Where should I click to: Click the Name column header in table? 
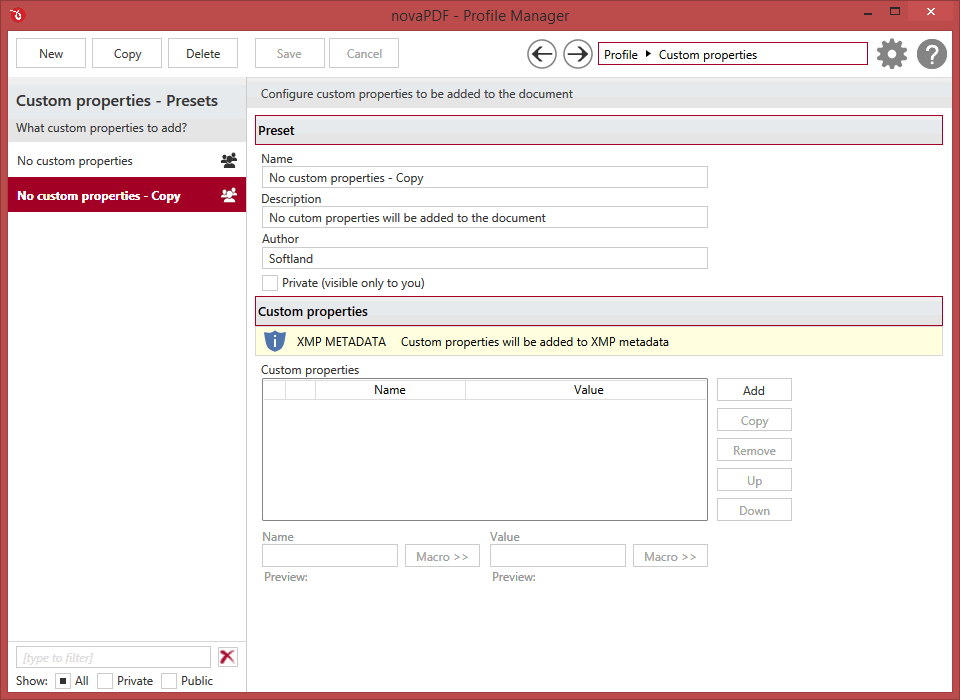pyautogui.click(x=390, y=390)
